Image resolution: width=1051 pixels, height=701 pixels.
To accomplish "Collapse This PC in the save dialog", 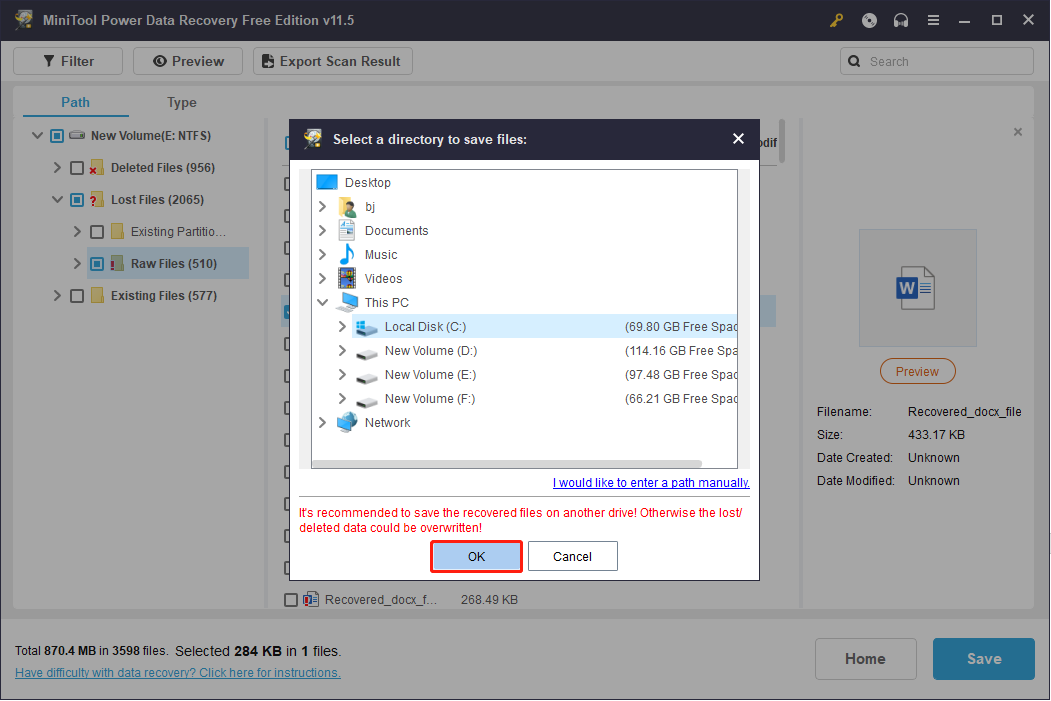I will 322,302.
